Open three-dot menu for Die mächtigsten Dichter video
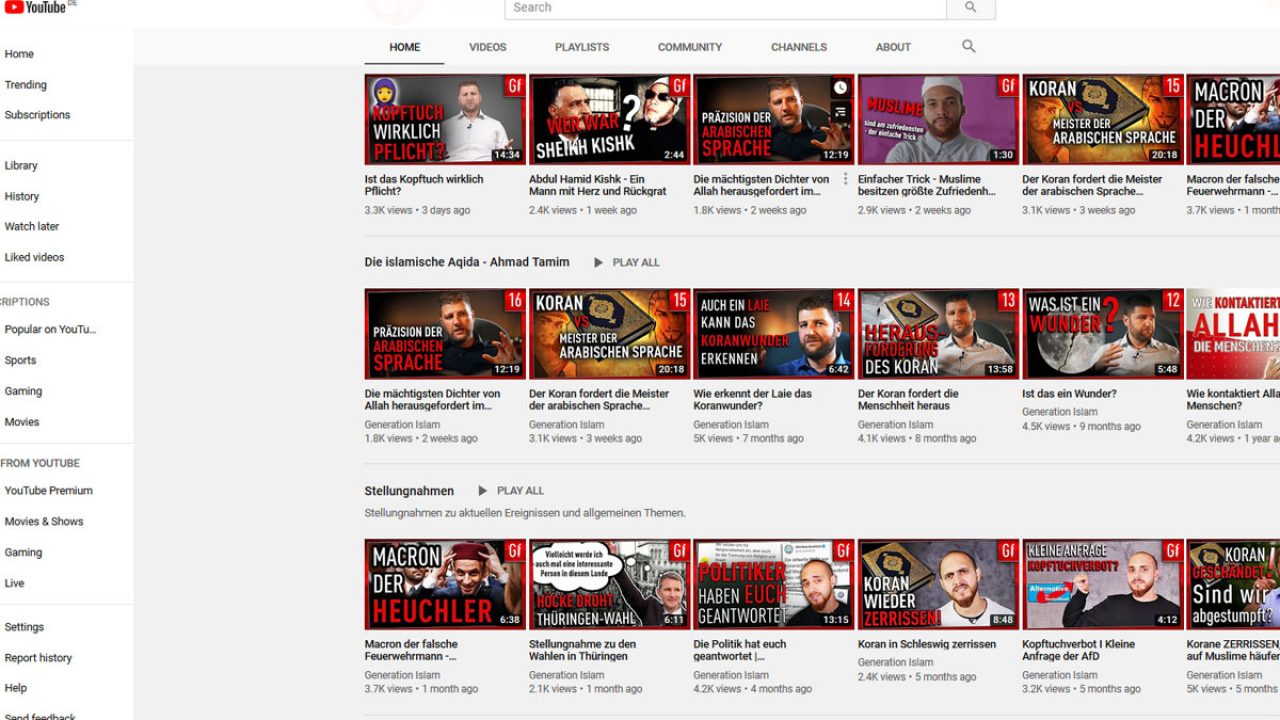1280x720 pixels. tap(845, 180)
